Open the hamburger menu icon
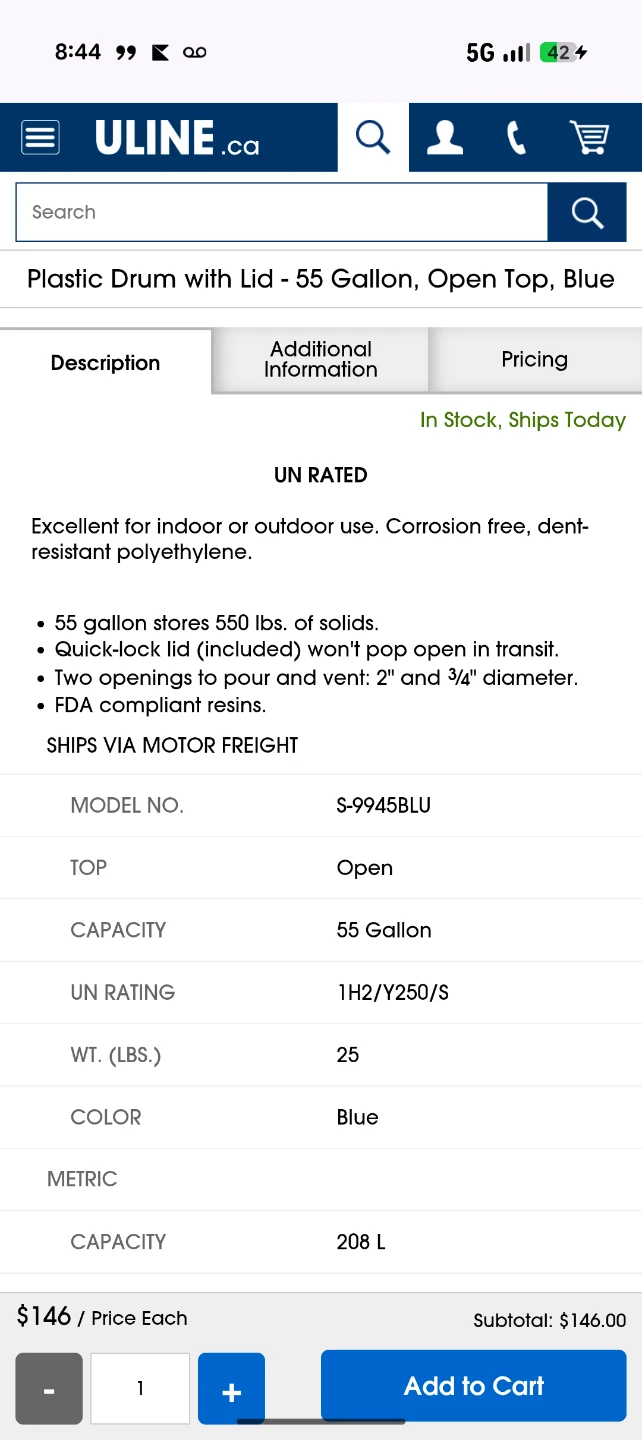The image size is (642, 1440). point(40,137)
